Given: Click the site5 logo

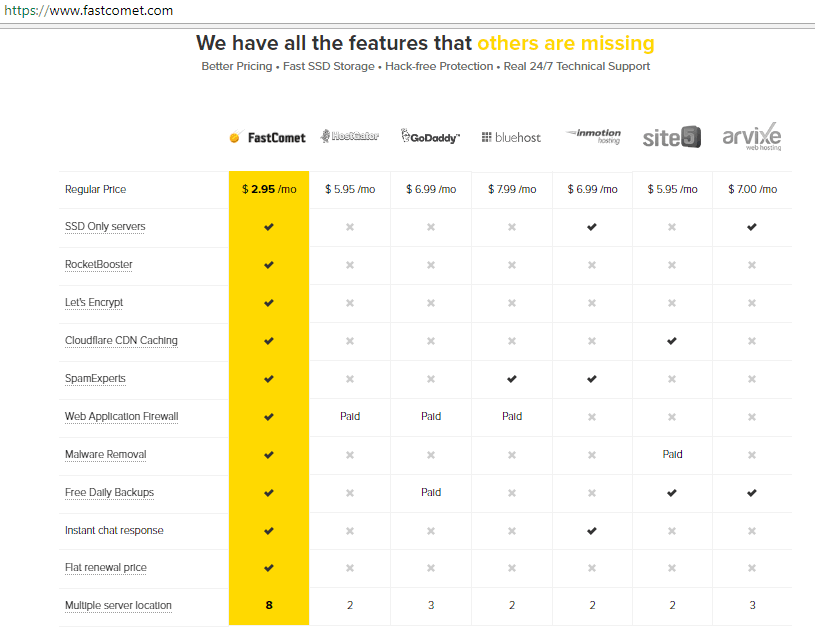Looking at the screenshot, I should 672,137.
